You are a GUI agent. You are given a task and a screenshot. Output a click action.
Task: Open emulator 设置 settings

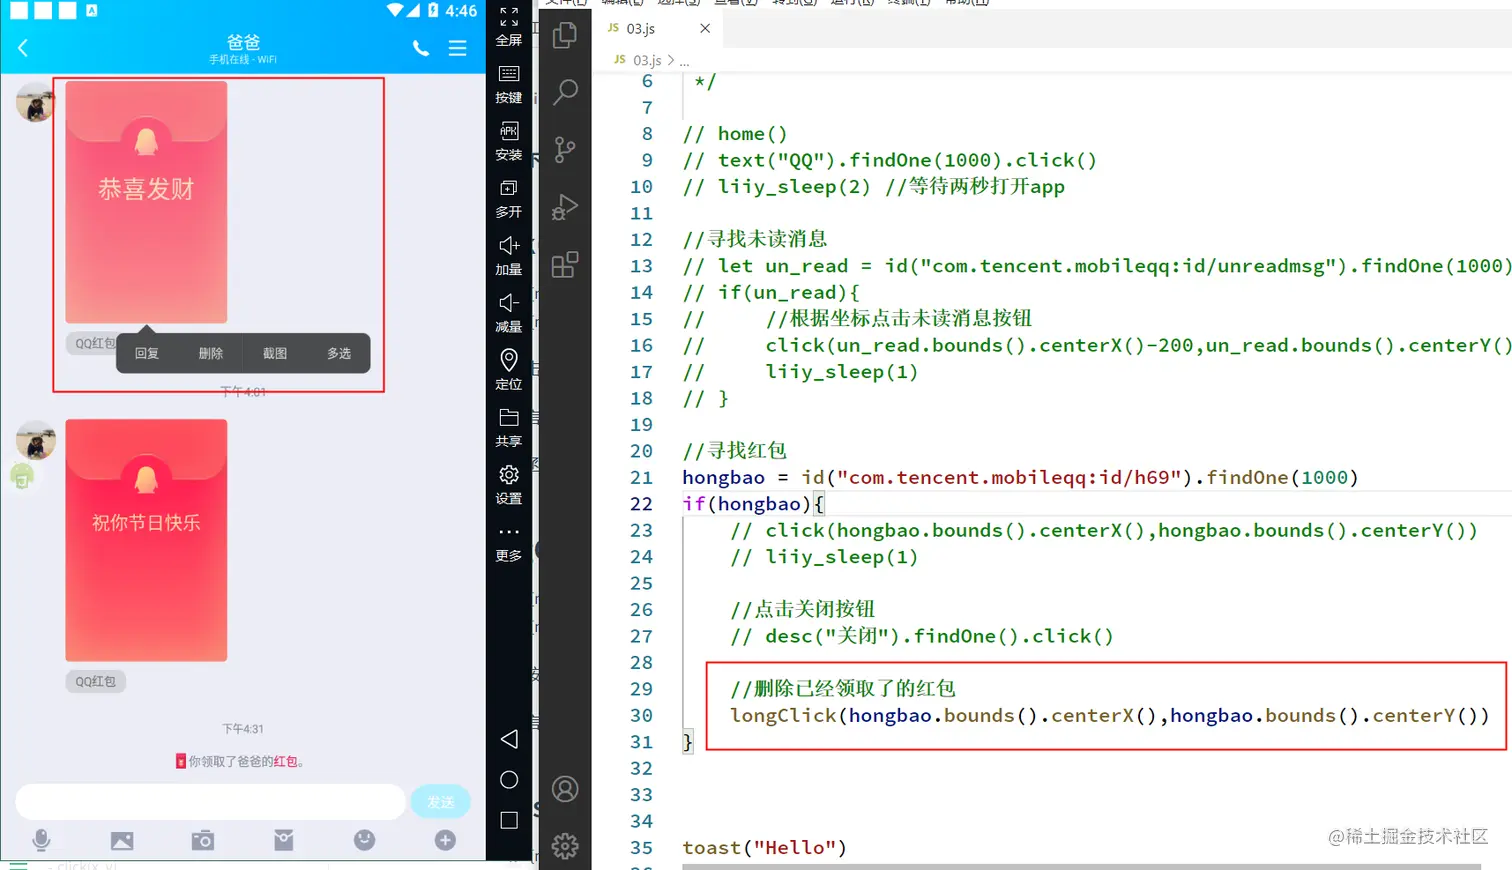click(509, 485)
